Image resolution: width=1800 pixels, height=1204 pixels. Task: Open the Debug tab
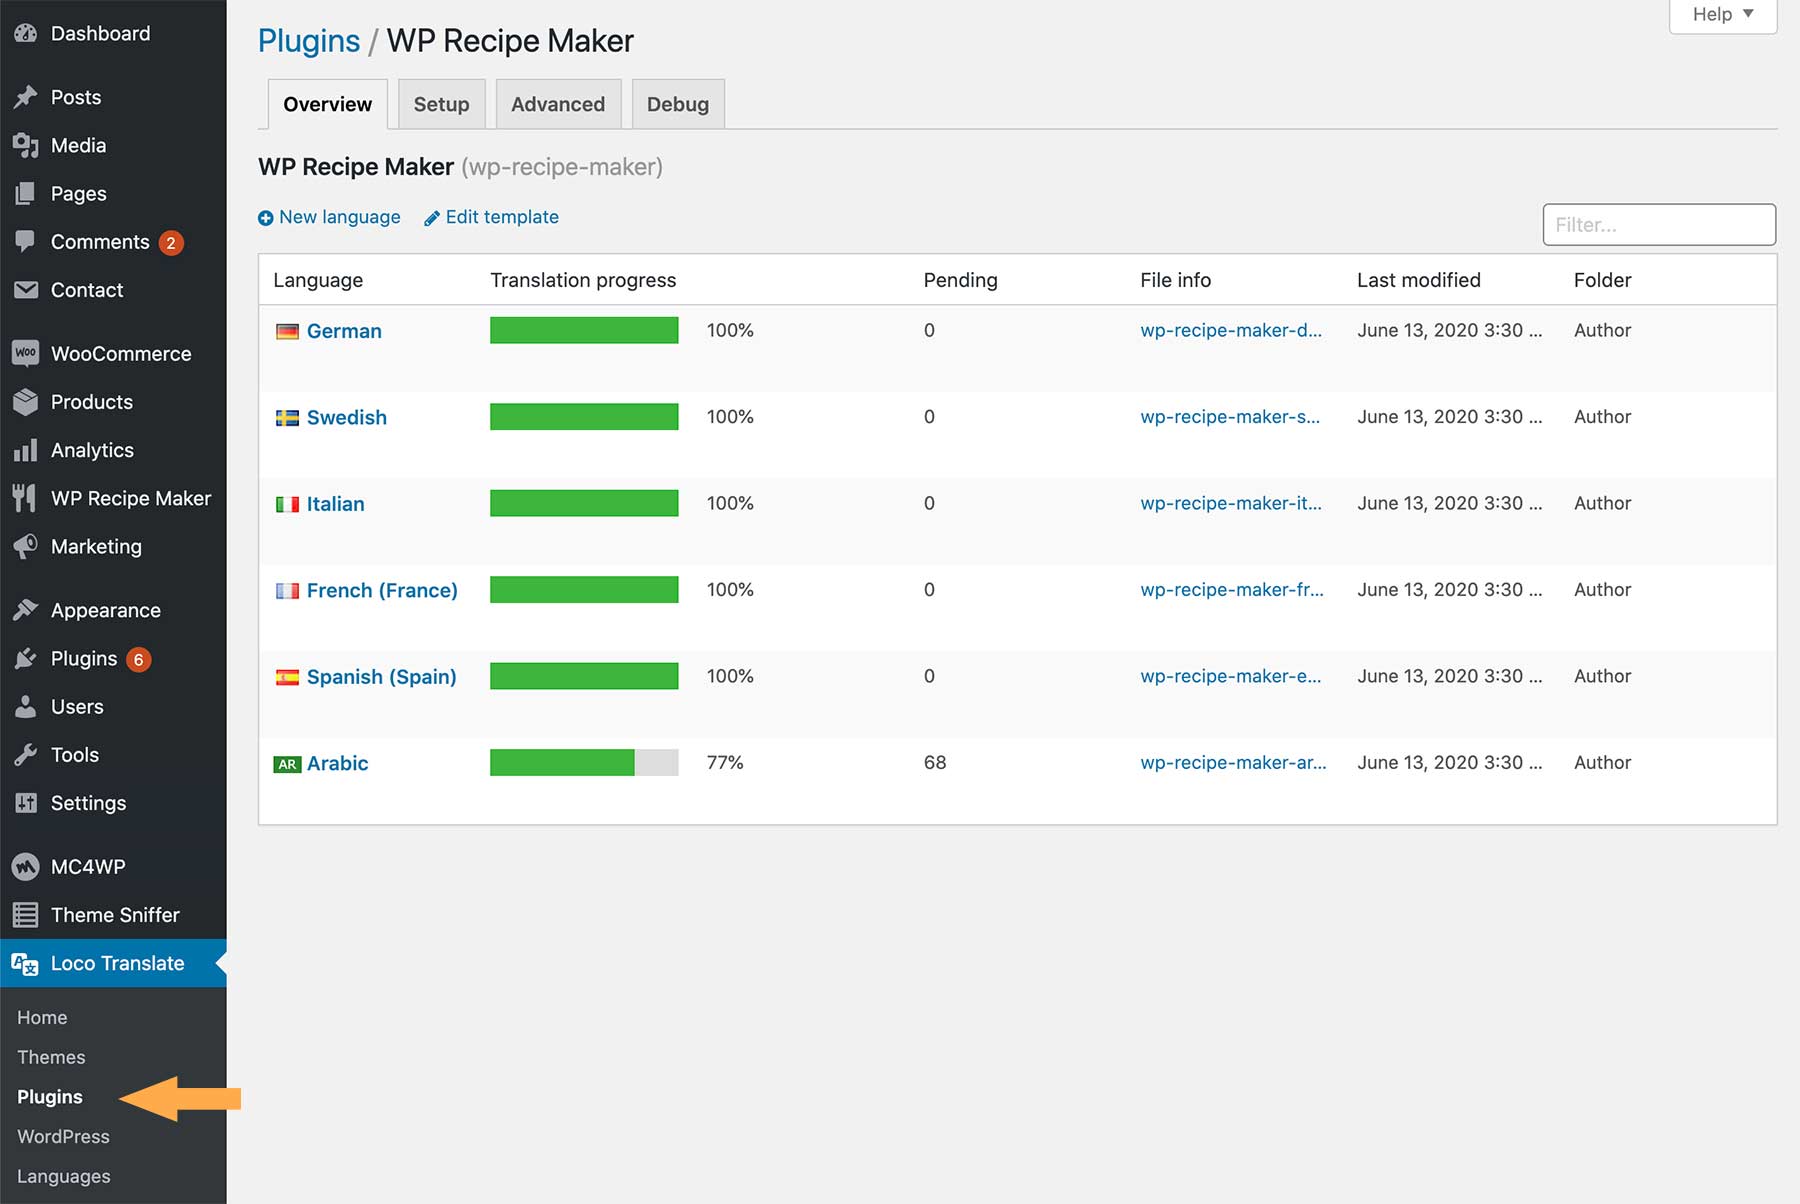pyautogui.click(x=677, y=103)
